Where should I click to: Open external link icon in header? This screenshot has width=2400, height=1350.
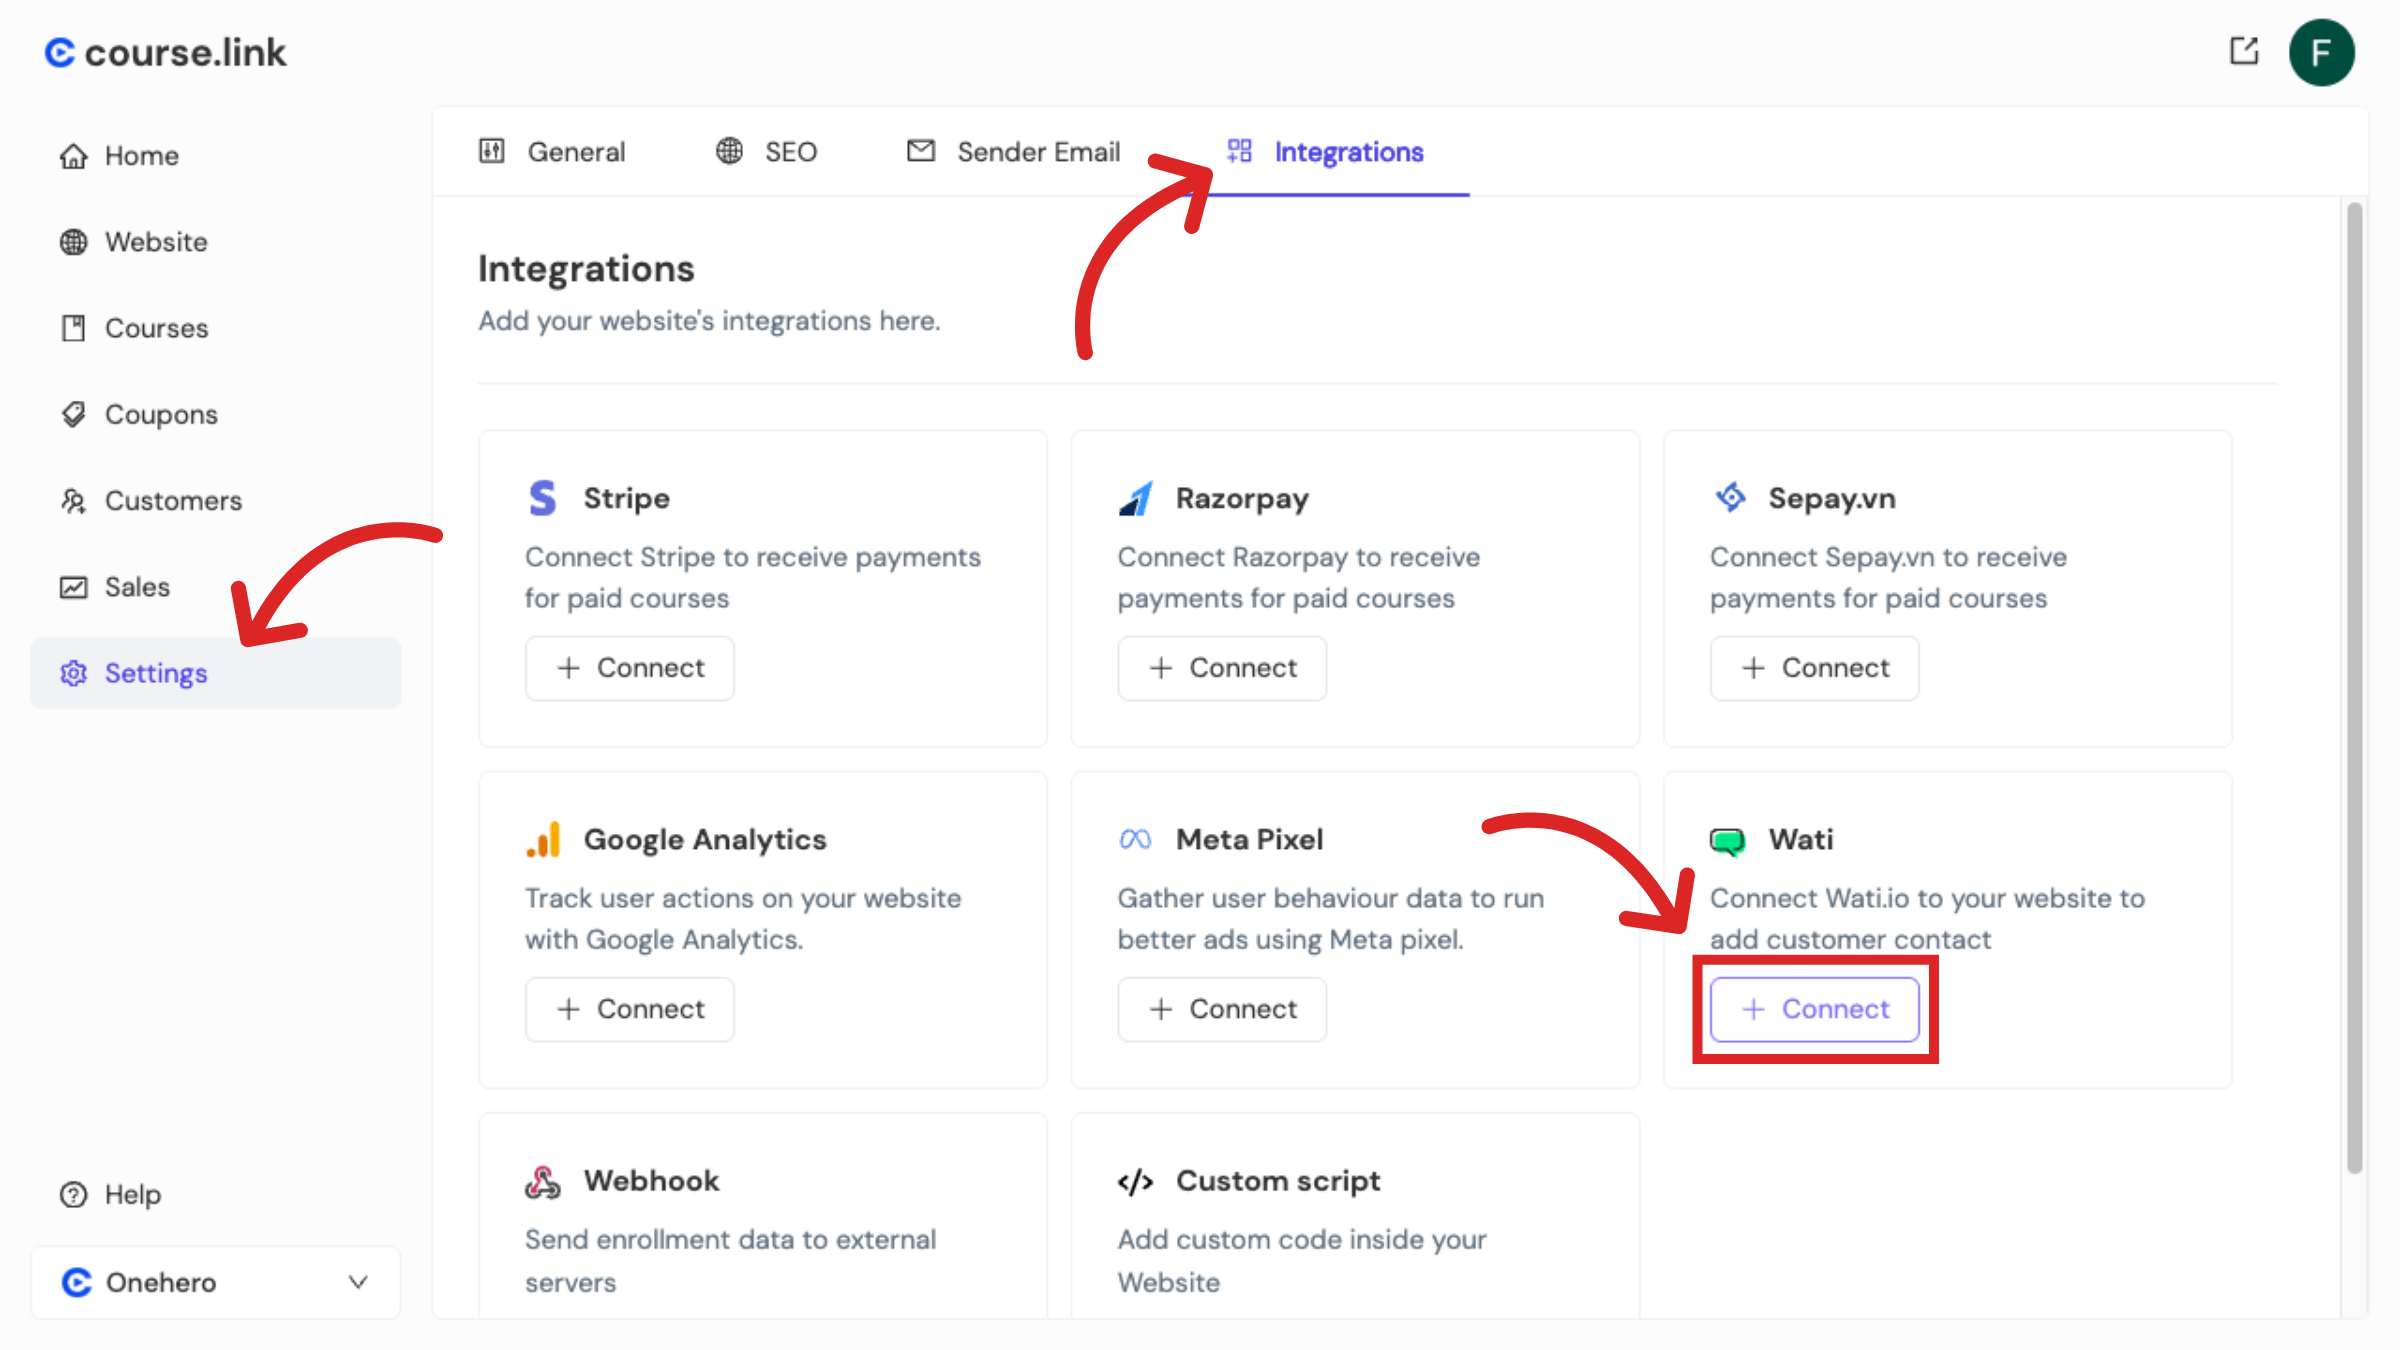click(2244, 51)
